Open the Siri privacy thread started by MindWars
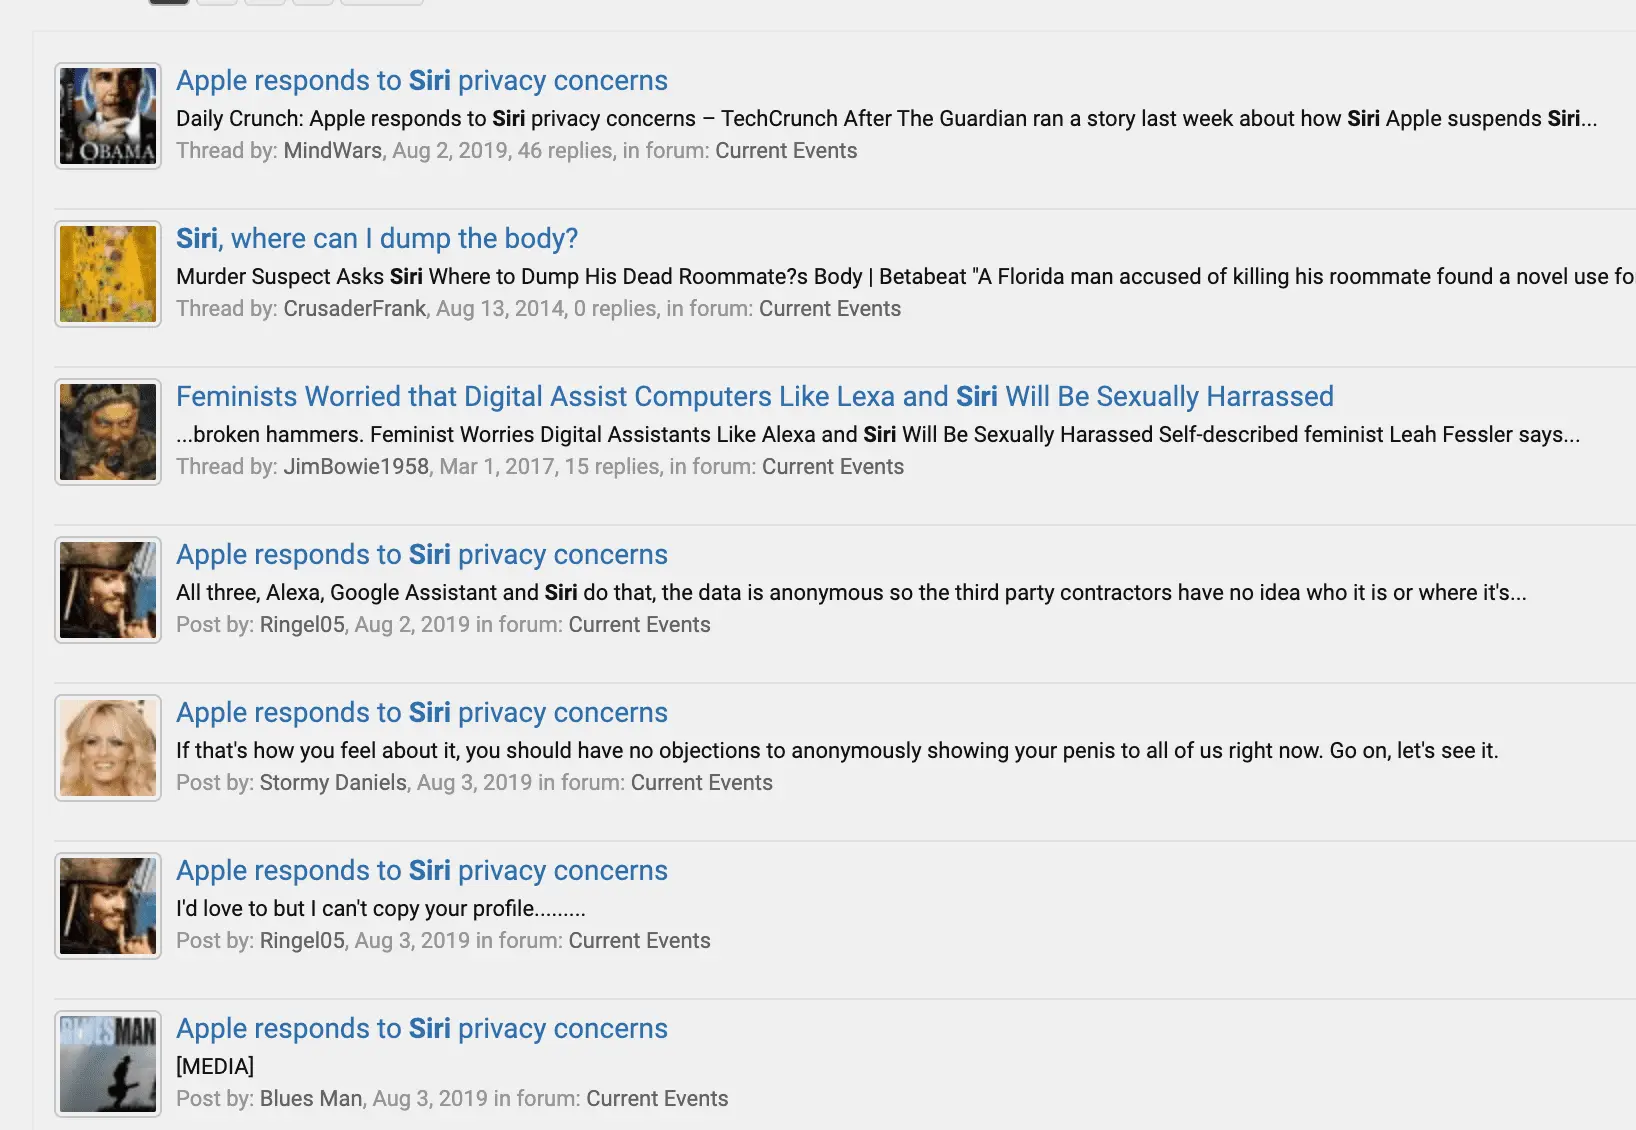 point(421,81)
